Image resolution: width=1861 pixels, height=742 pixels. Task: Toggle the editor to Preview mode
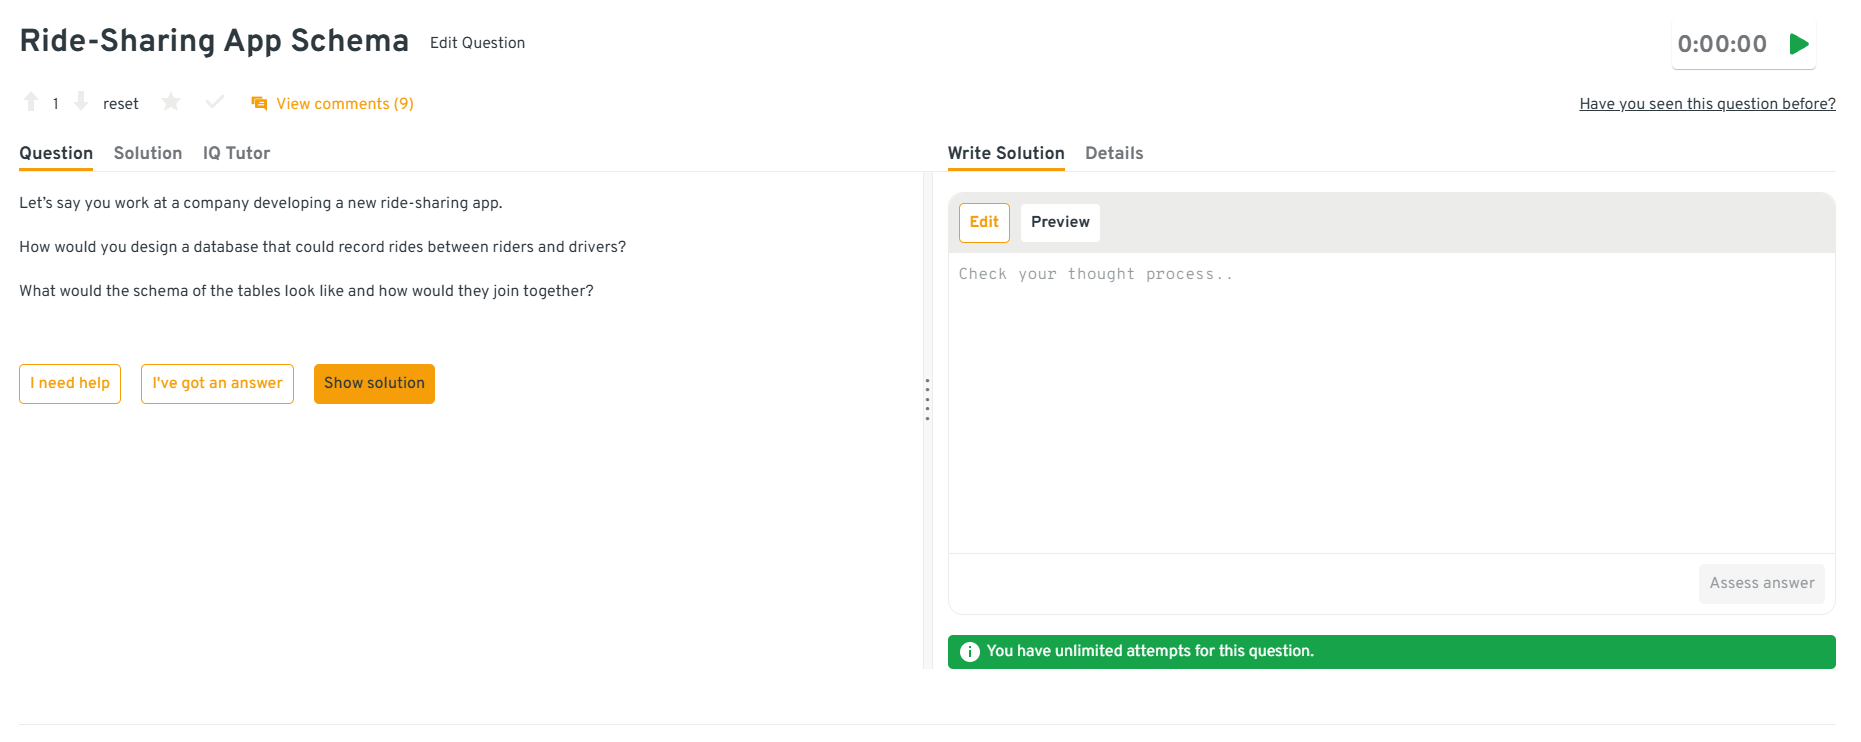(1059, 222)
